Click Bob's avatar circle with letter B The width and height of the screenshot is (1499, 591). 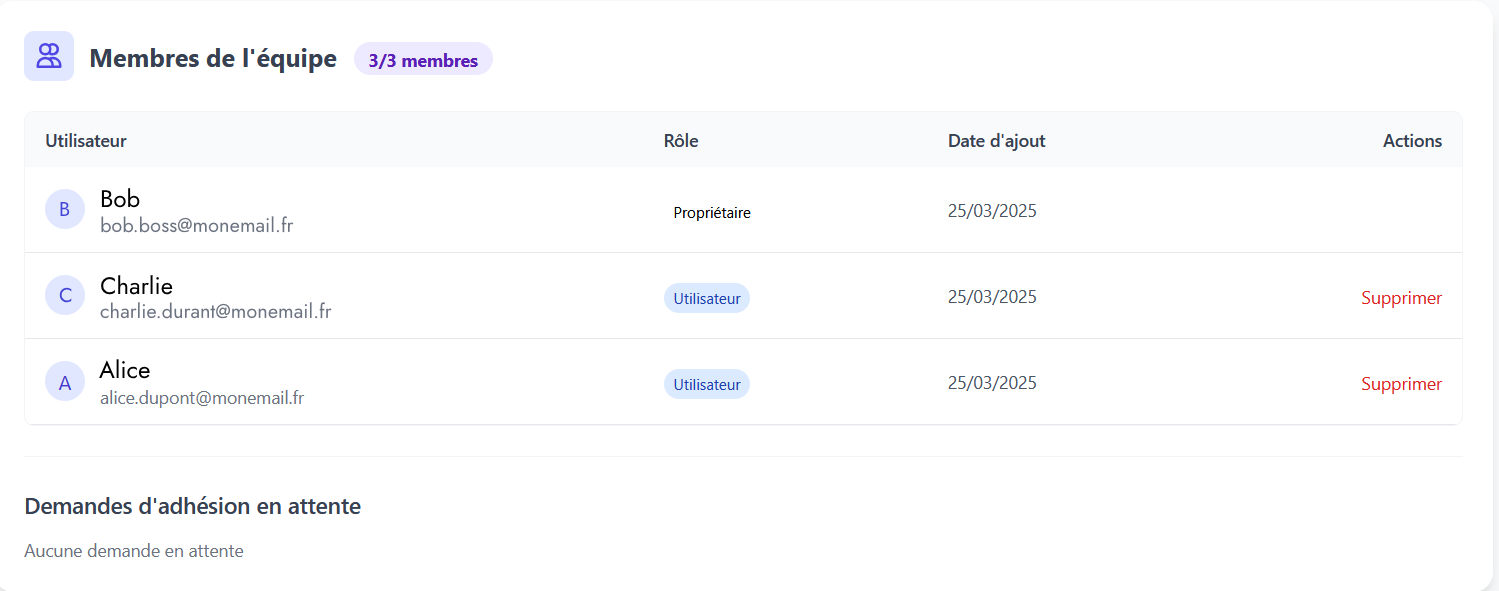coord(65,209)
